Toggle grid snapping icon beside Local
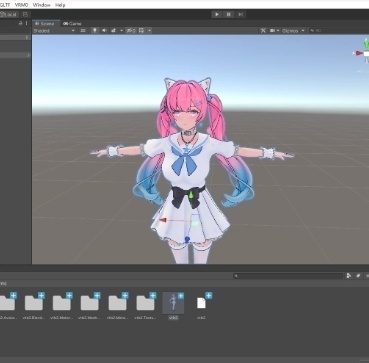The height and width of the screenshot is (363, 369). pyautogui.click(x=26, y=14)
